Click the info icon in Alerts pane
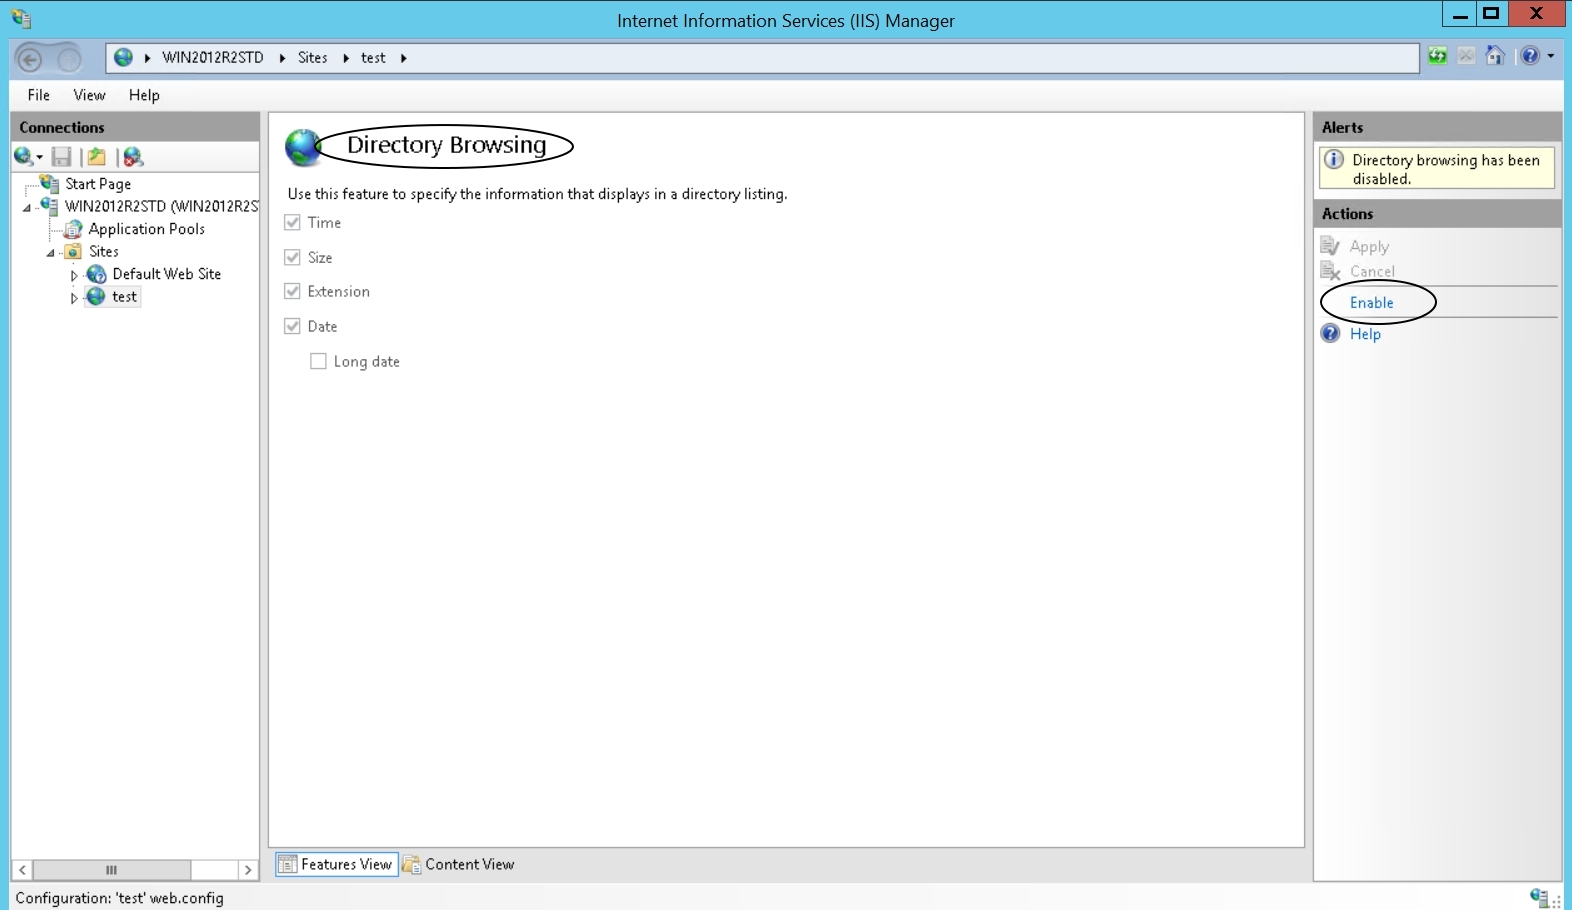1572x910 pixels. pos(1334,160)
